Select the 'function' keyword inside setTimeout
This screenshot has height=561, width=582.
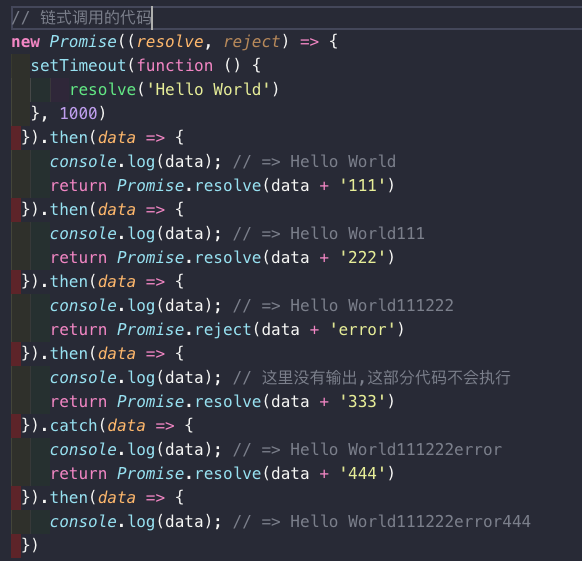click(175, 66)
